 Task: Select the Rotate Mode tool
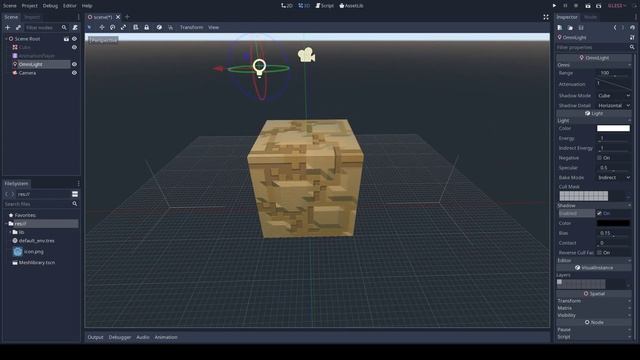click(x=113, y=27)
